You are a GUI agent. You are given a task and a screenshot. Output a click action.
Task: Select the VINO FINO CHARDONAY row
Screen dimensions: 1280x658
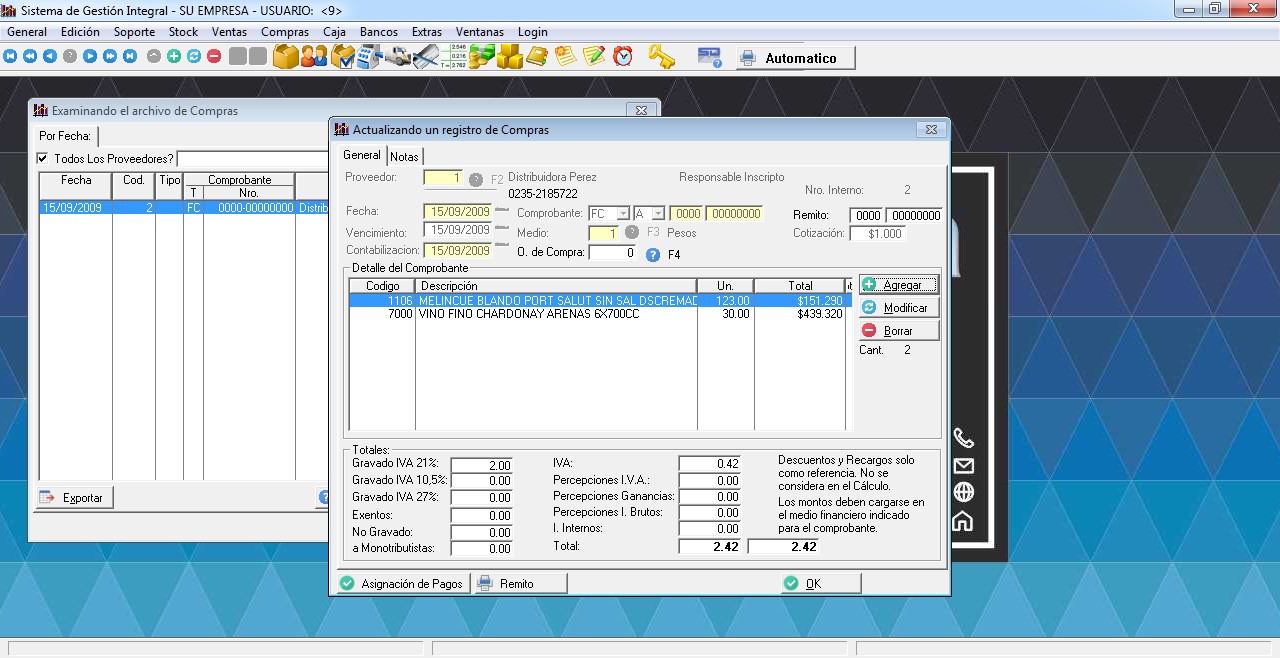click(x=528, y=314)
